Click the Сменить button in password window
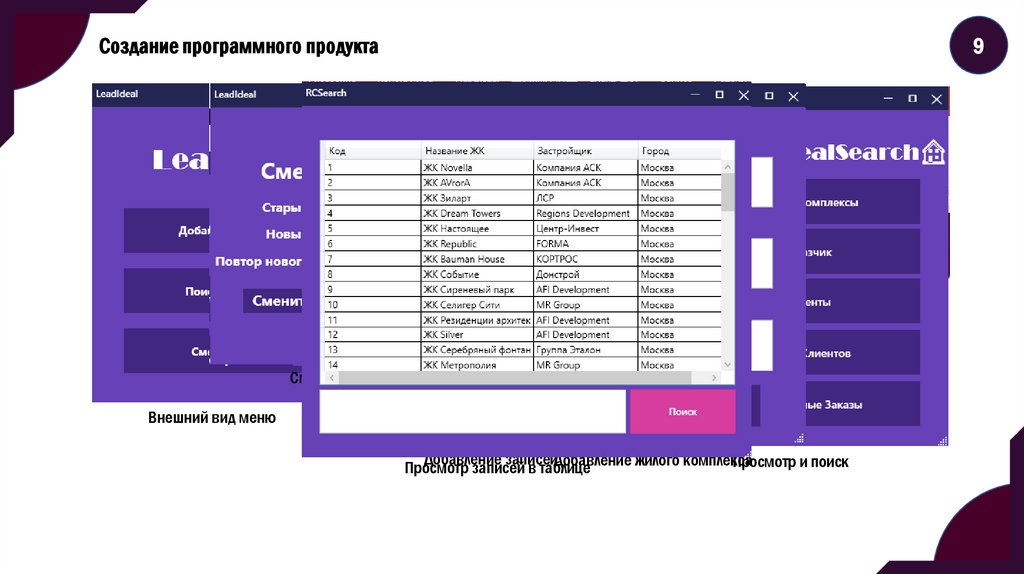The height and width of the screenshot is (574, 1024). [x=273, y=301]
